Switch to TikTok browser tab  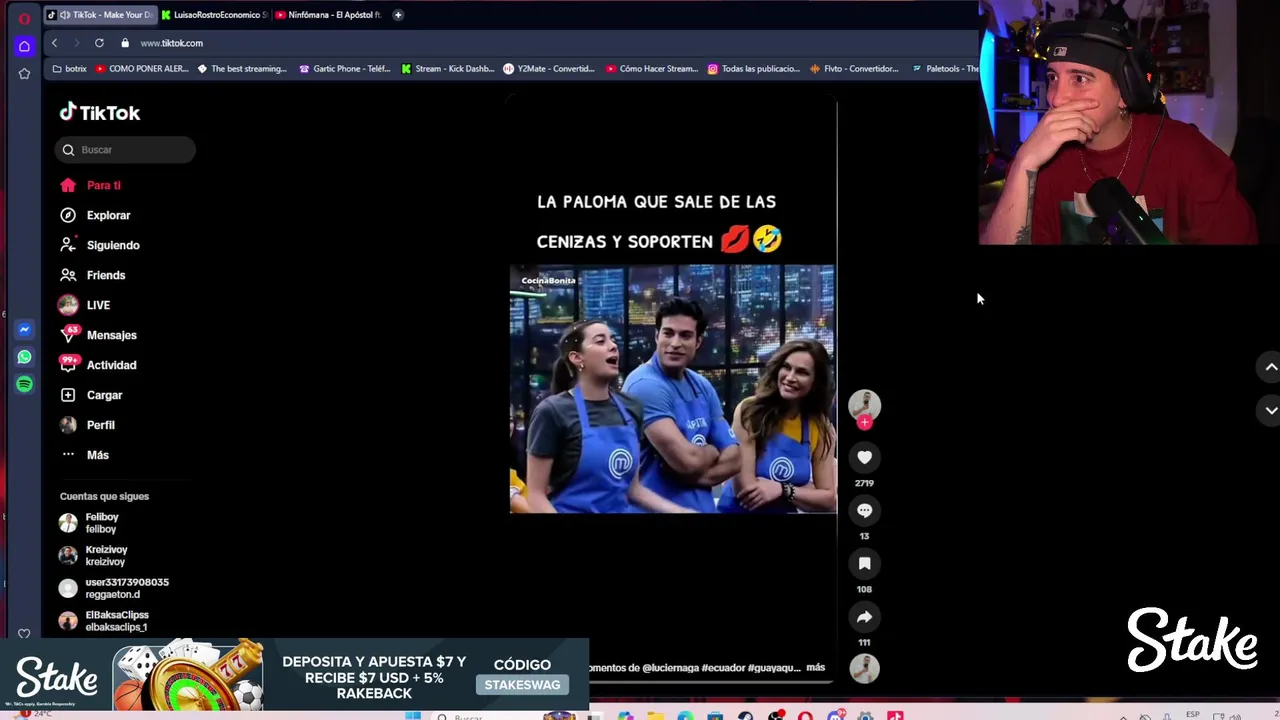(x=100, y=15)
